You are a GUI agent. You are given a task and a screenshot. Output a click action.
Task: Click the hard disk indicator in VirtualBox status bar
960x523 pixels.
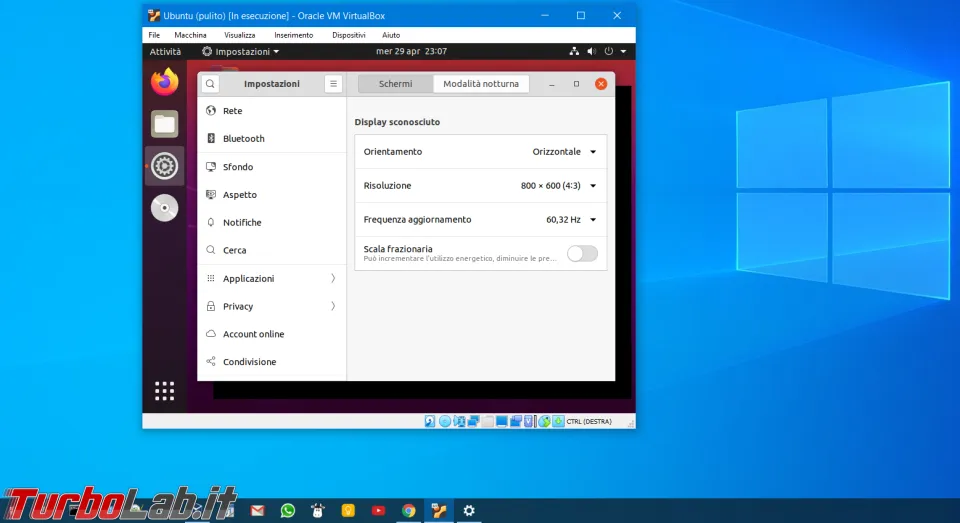430,421
